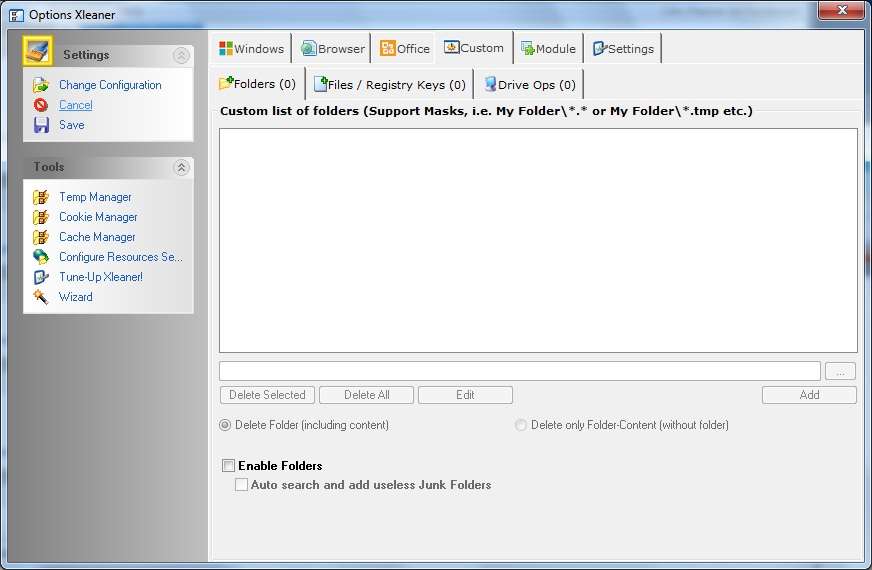
Task: Click the Cache Manager icon
Action: coord(41,237)
